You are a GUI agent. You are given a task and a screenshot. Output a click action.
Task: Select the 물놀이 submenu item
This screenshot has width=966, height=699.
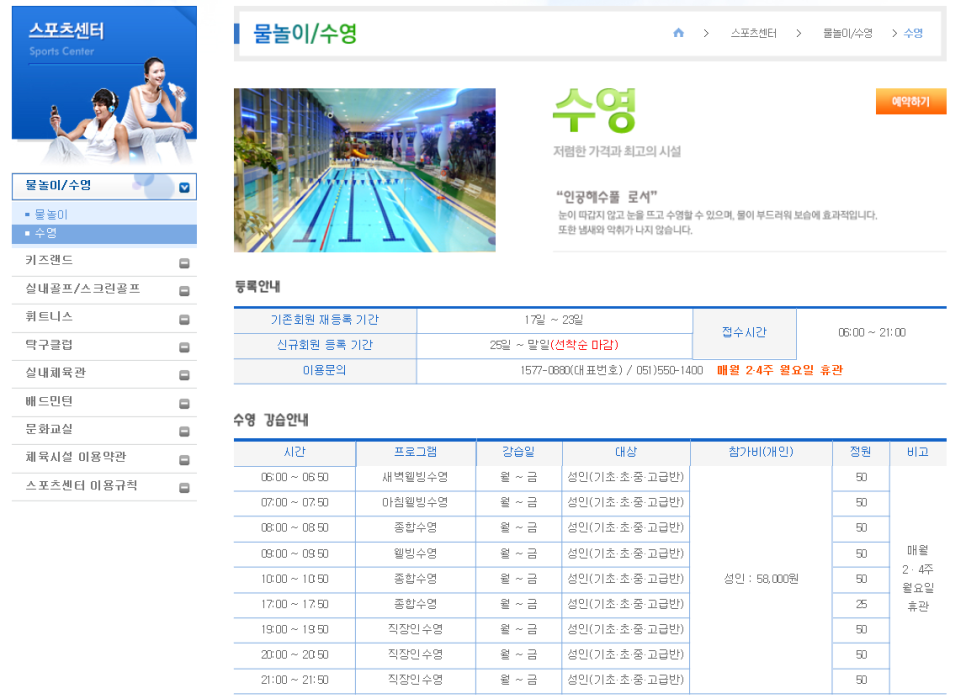[104, 214]
